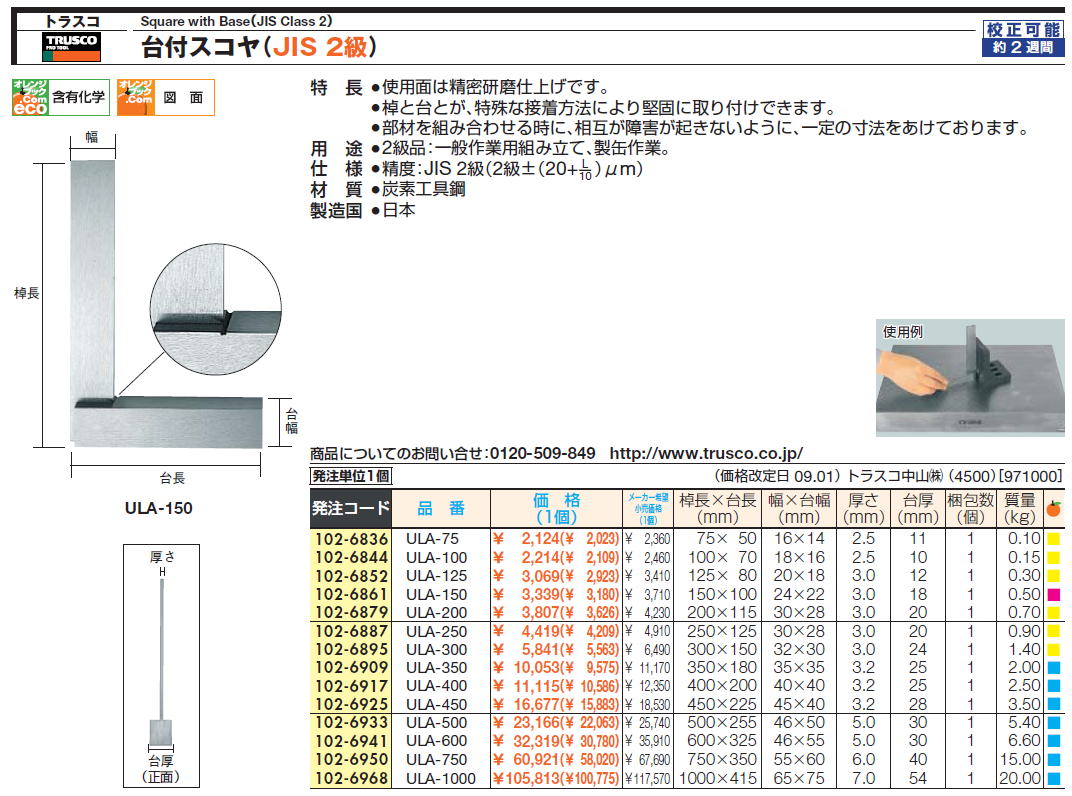Open the Orange Book 図面 badge
1072x796 pixels.
pyautogui.click(x=165, y=97)
